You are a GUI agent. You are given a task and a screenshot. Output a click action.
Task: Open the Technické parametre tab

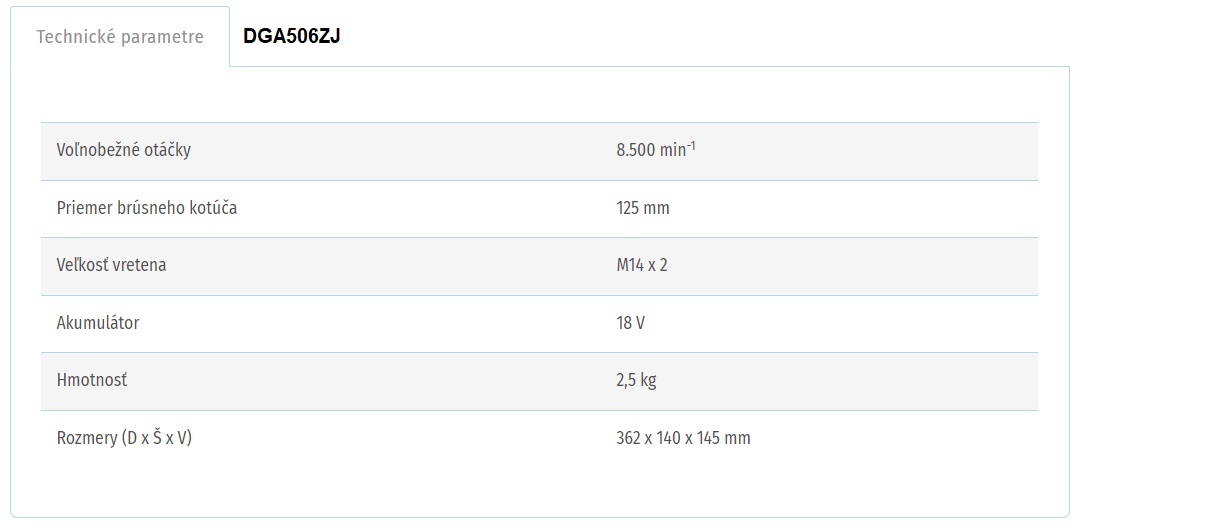pos(120,37)
